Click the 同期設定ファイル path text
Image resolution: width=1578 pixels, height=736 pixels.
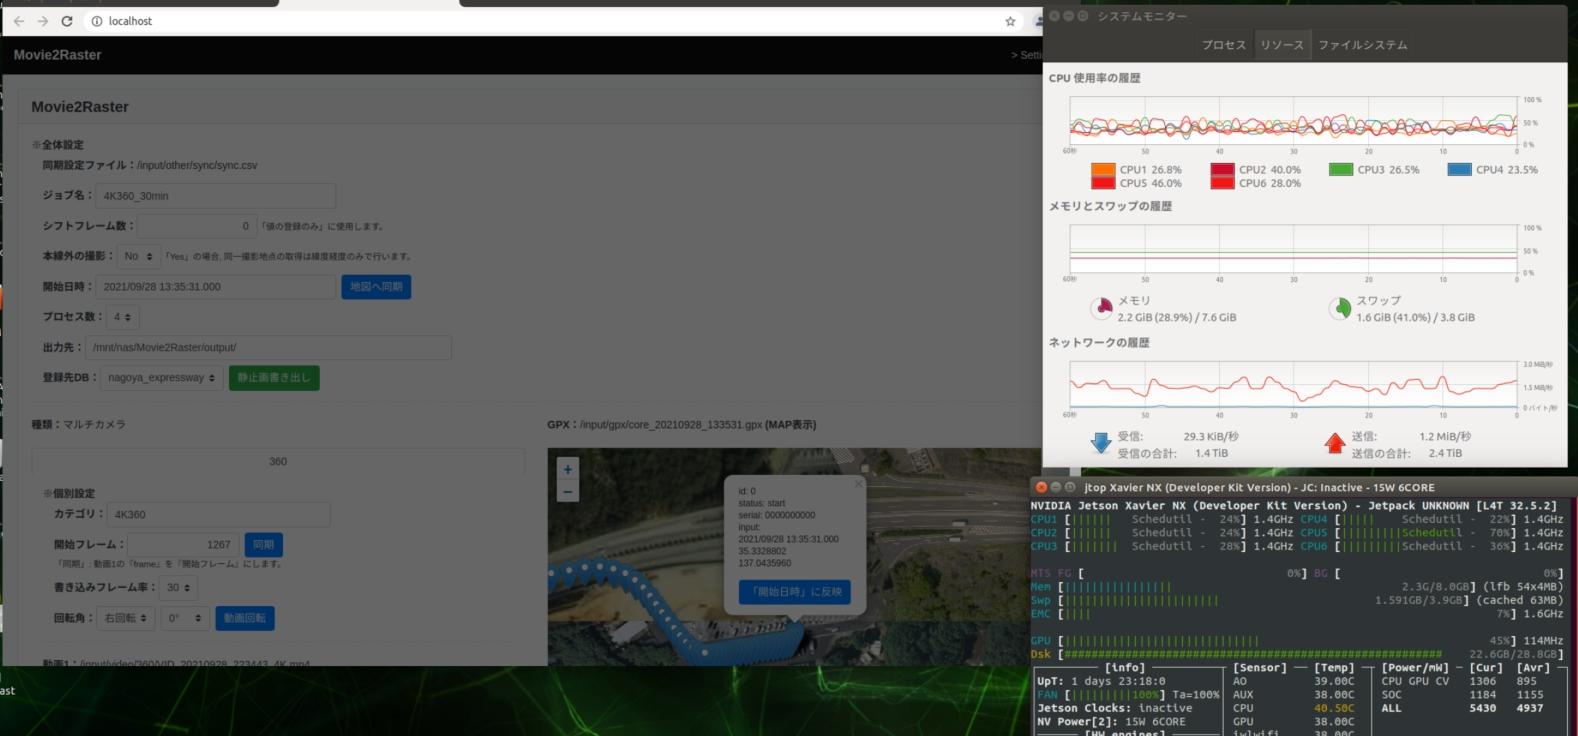pos(197,166)
